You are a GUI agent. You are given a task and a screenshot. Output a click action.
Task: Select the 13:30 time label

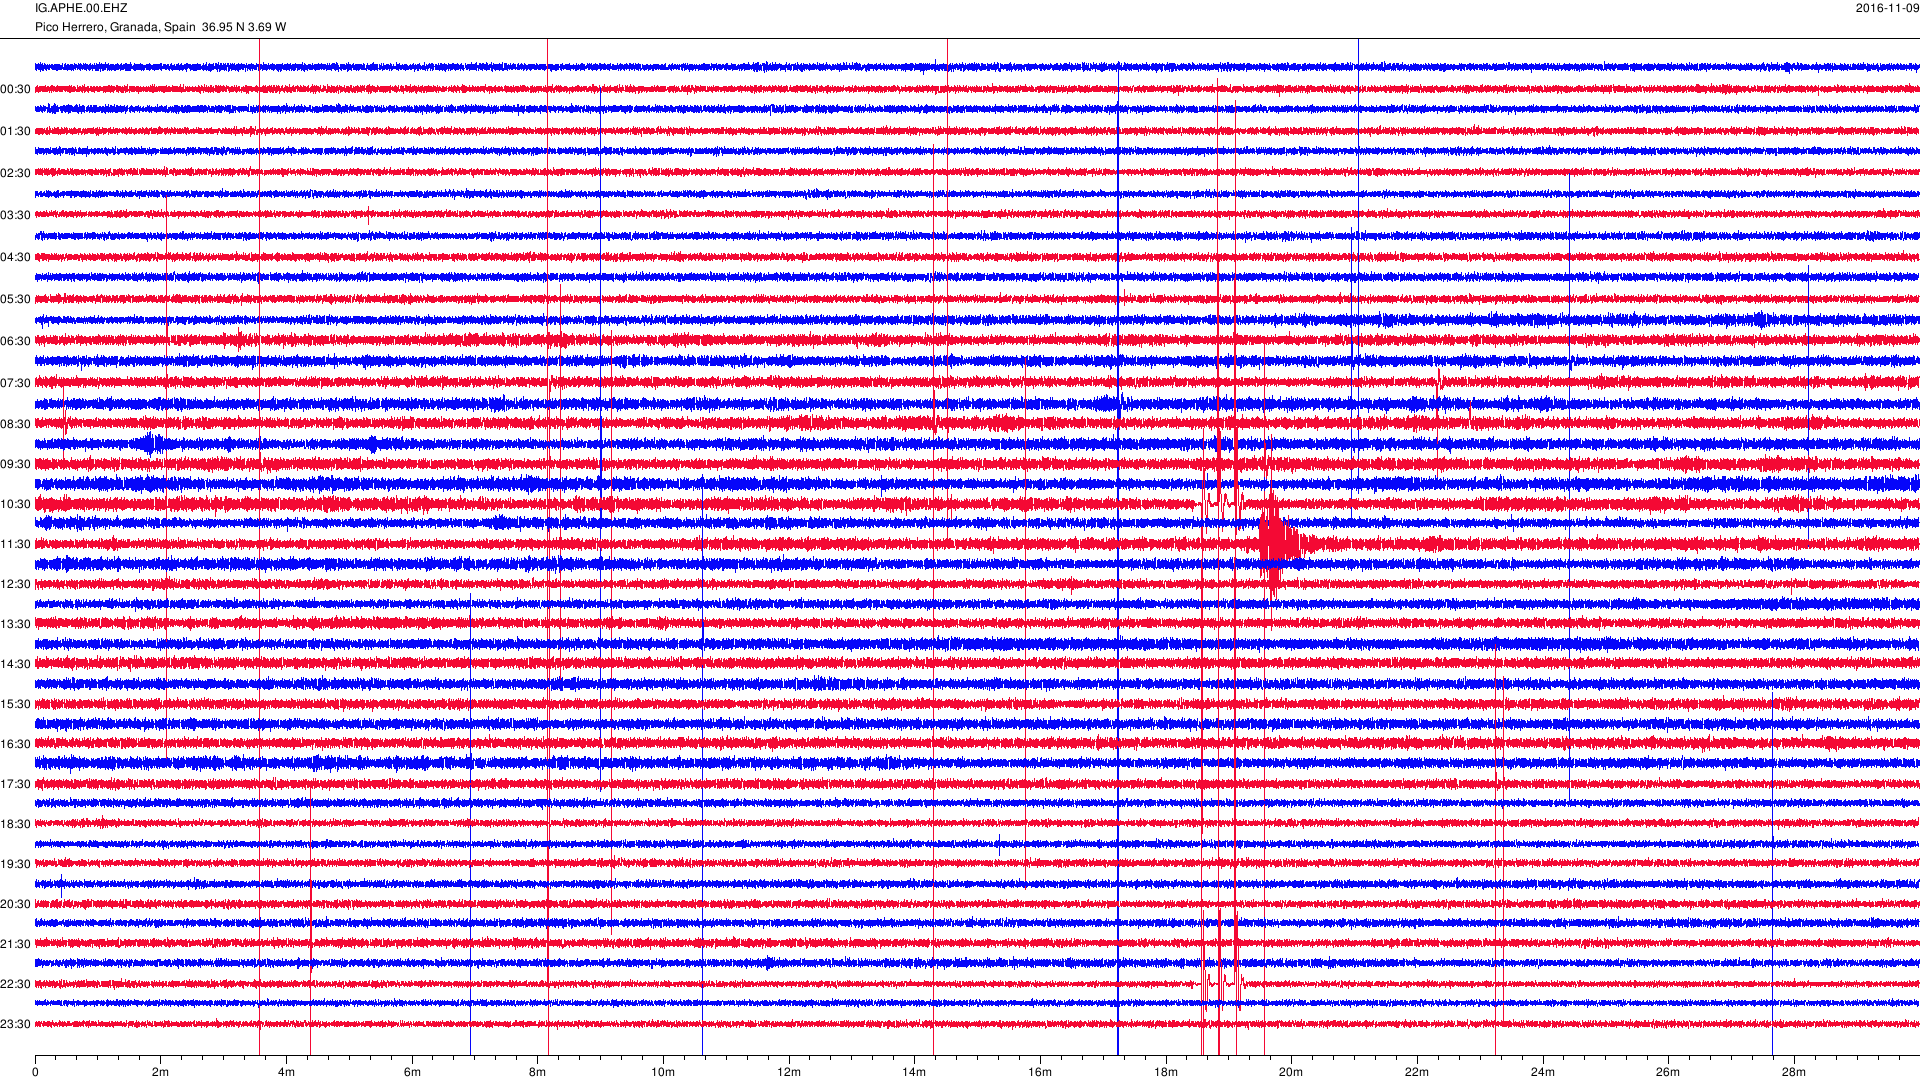pos(15,624)
